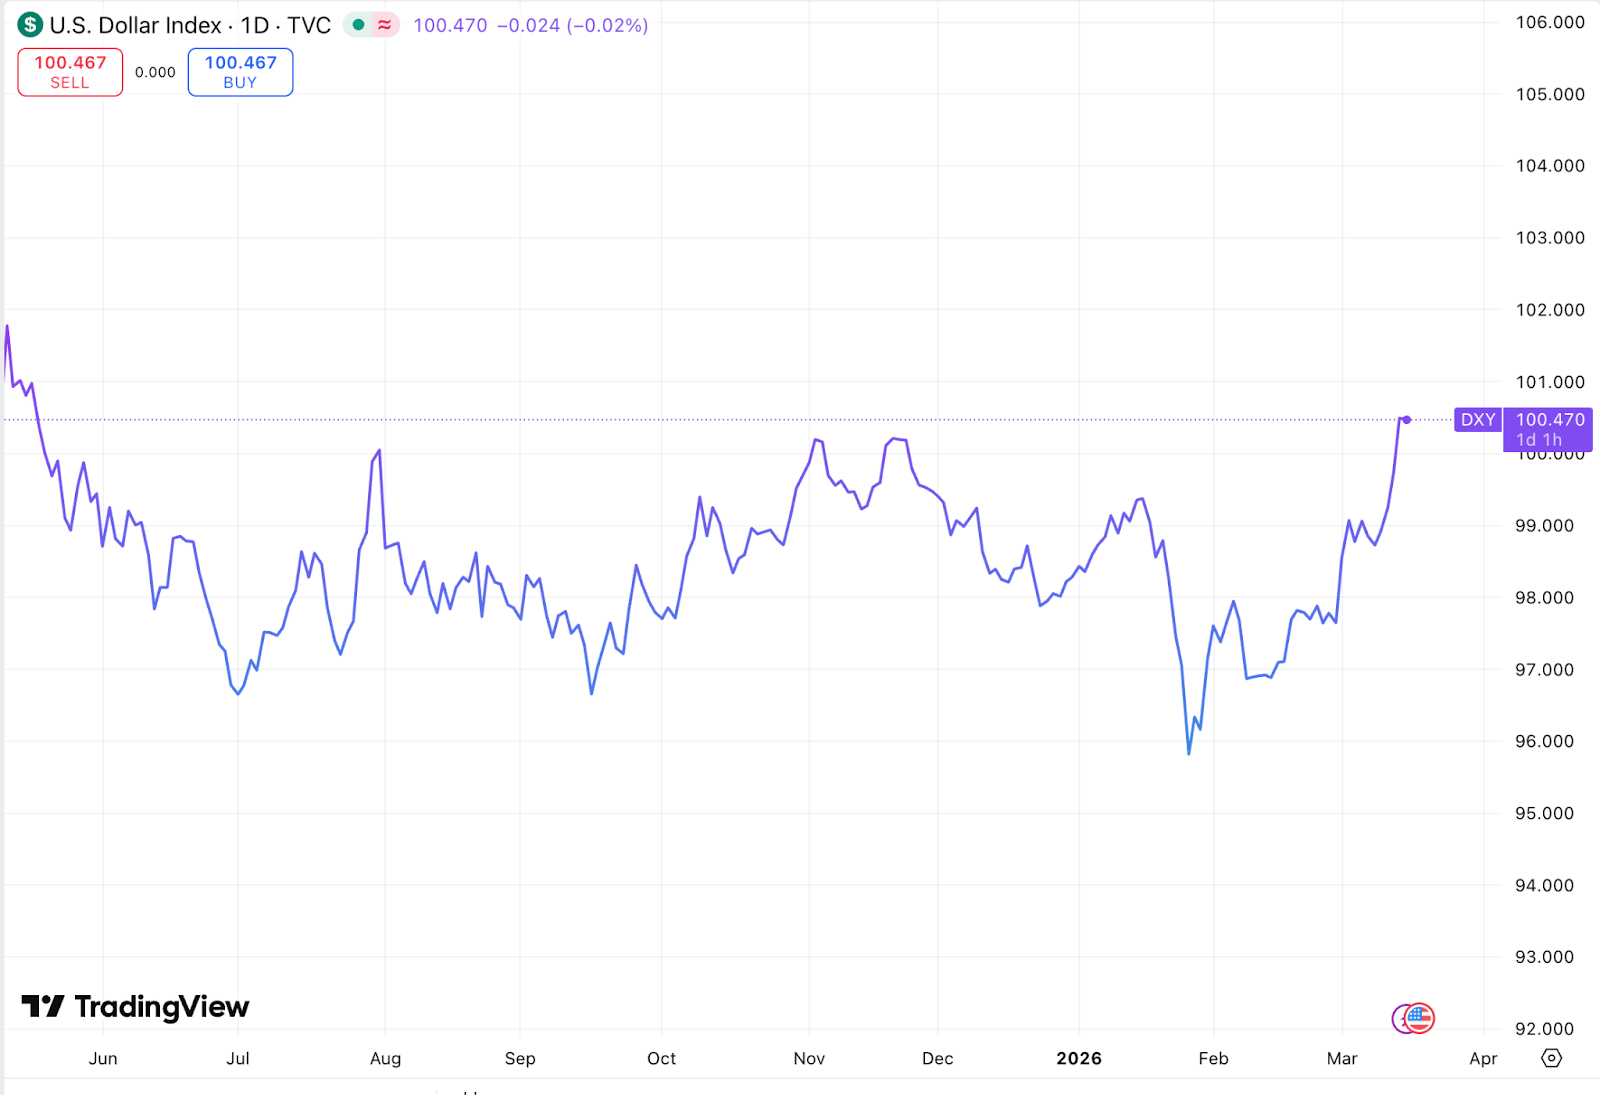Screen dimensions: 1600x1095
Task: Click the Nov label on time axis
Action: coord(809,1058)
